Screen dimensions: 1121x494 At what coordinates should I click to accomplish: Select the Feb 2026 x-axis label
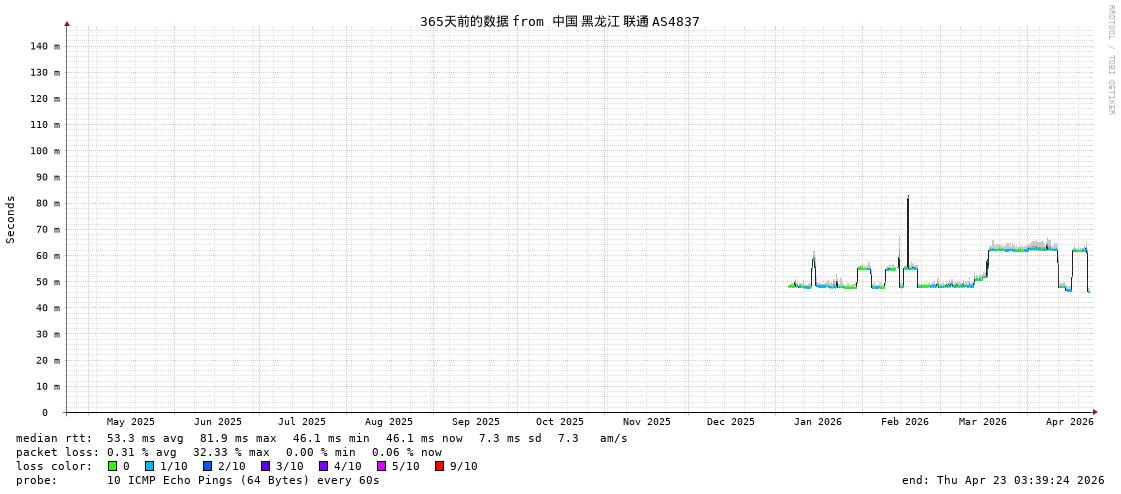(x=904, y=422)
